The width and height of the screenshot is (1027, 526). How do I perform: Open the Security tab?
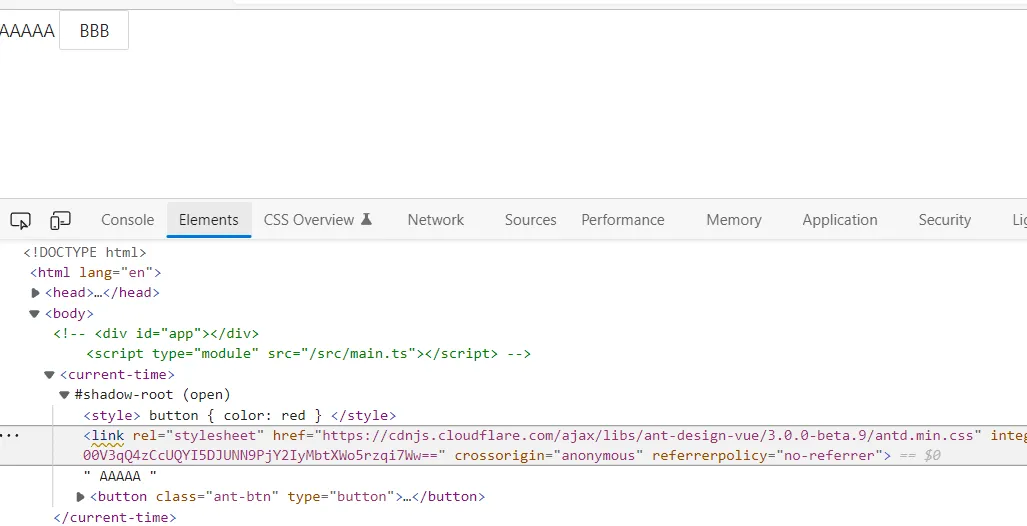pyautogui.click(x=944, y=220)
